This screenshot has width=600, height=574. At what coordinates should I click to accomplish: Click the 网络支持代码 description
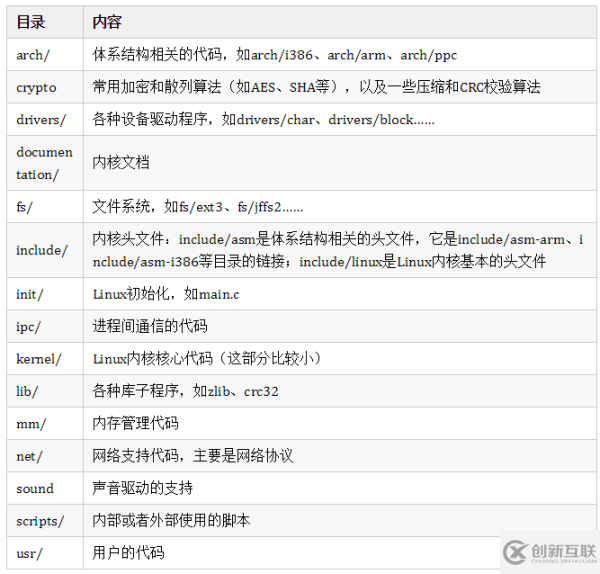[x=340, y=456]
